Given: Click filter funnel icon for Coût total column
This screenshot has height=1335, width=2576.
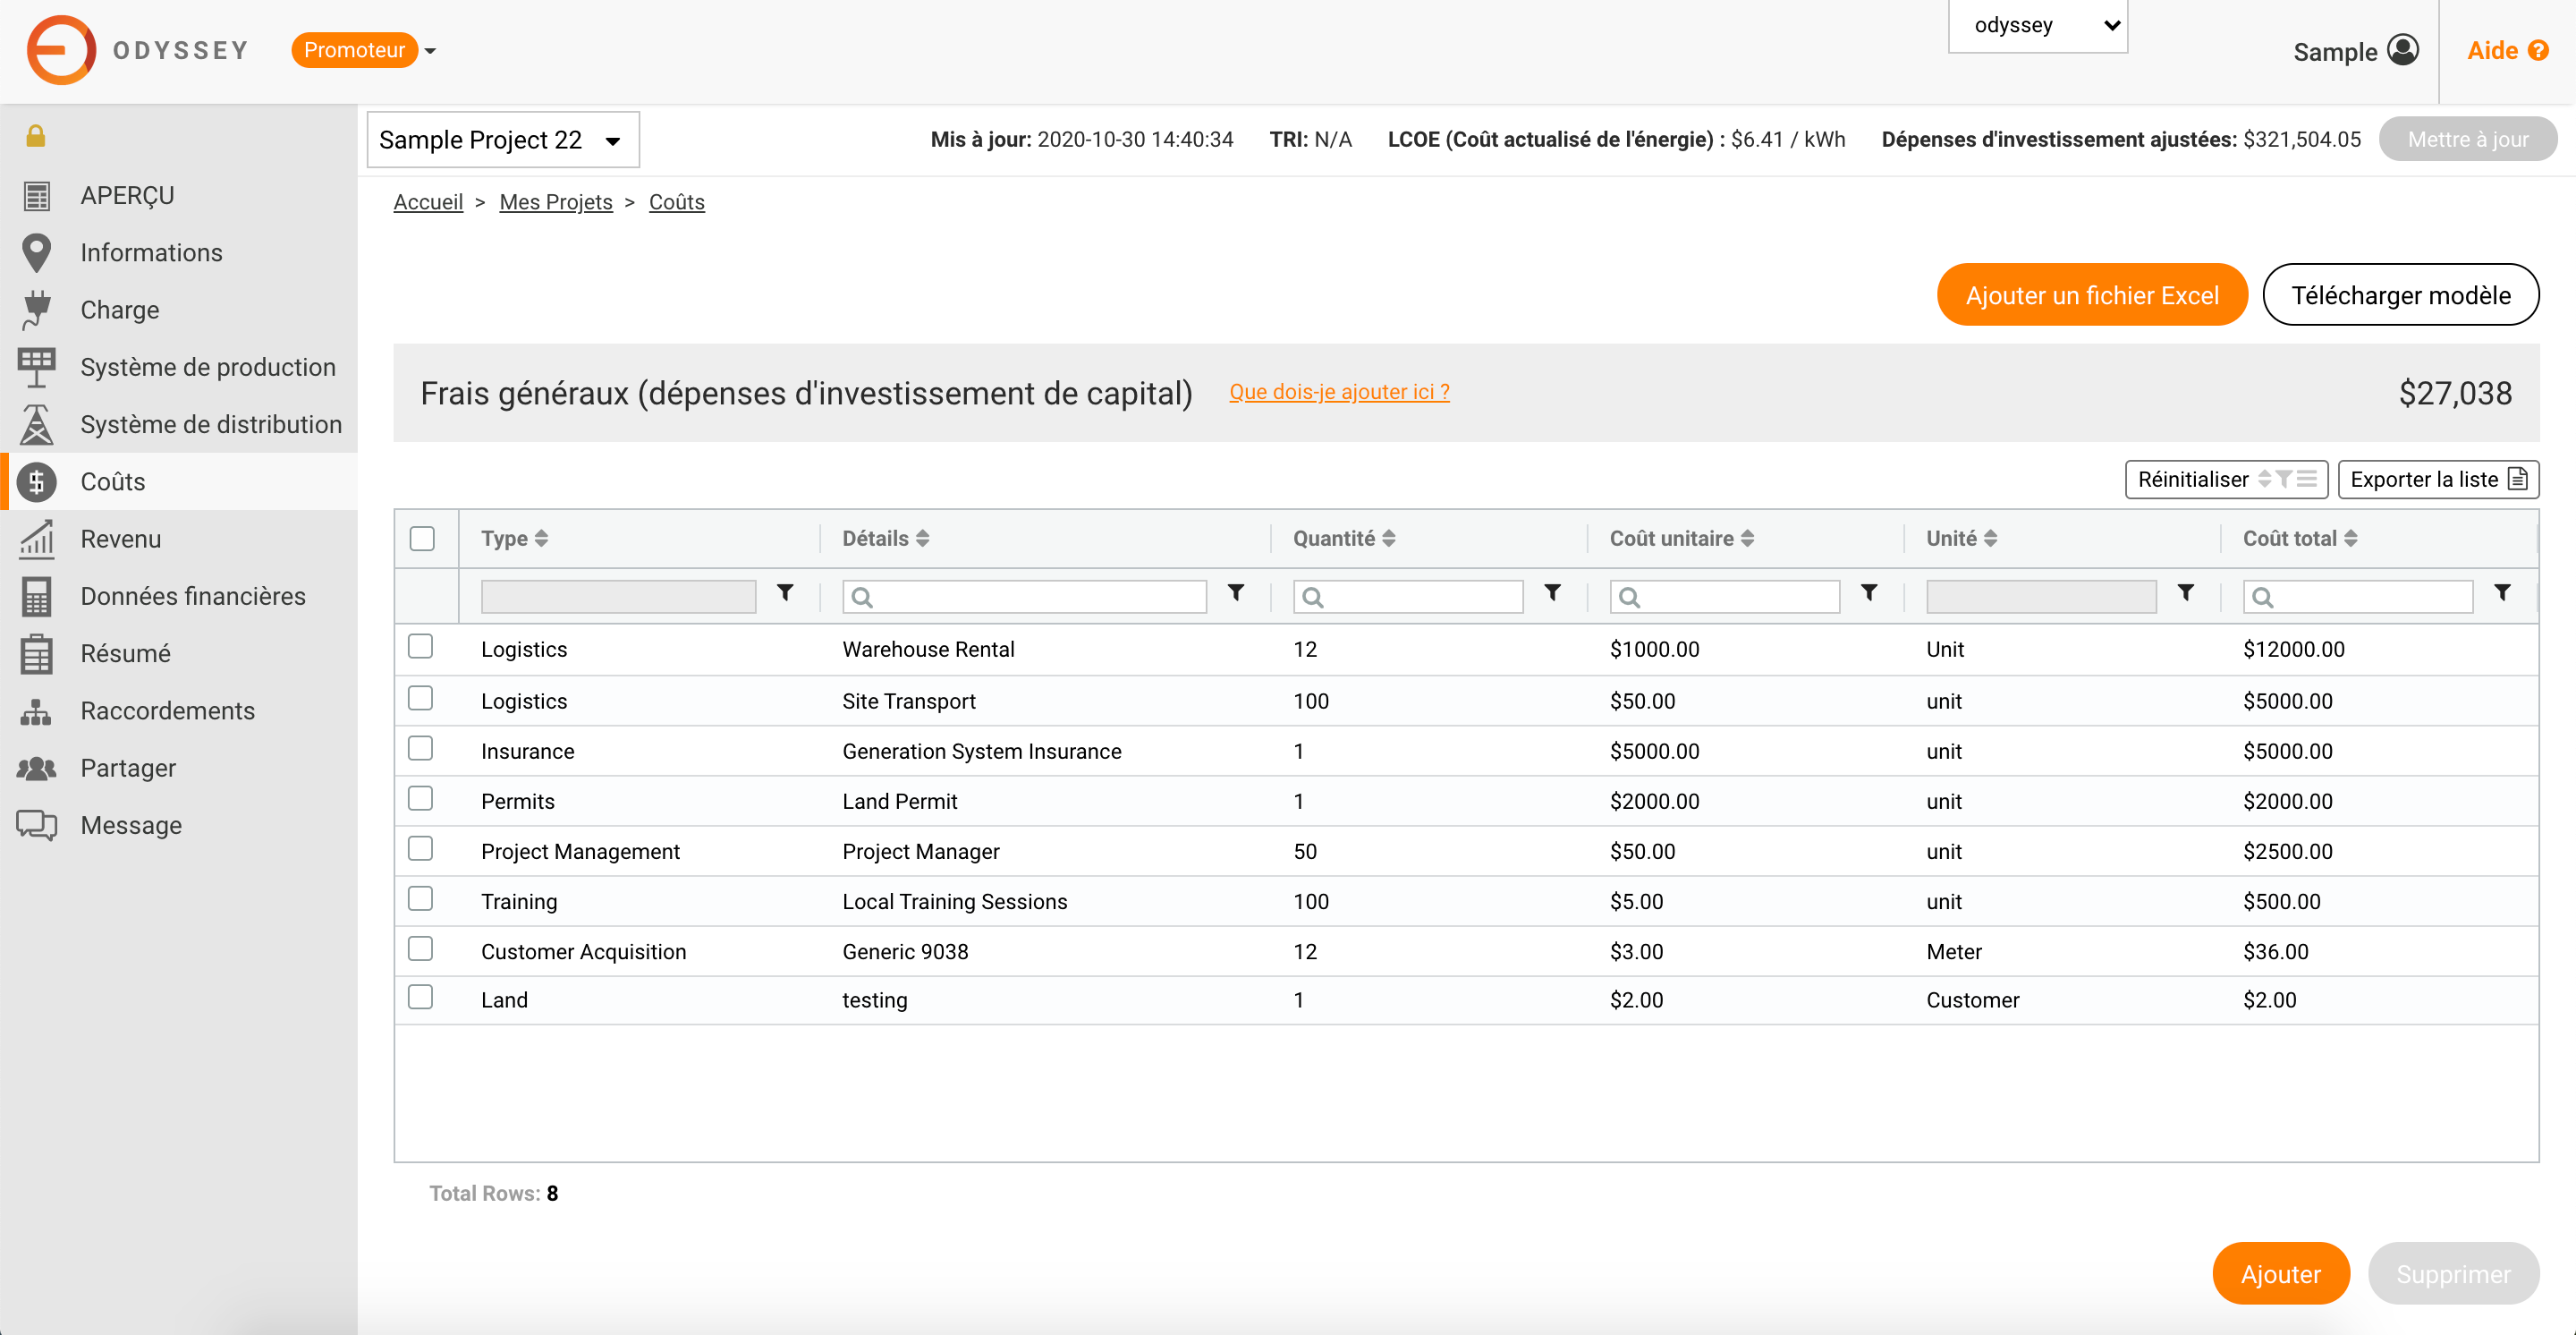Looking at the screenshot, I should coord(2502,593).
